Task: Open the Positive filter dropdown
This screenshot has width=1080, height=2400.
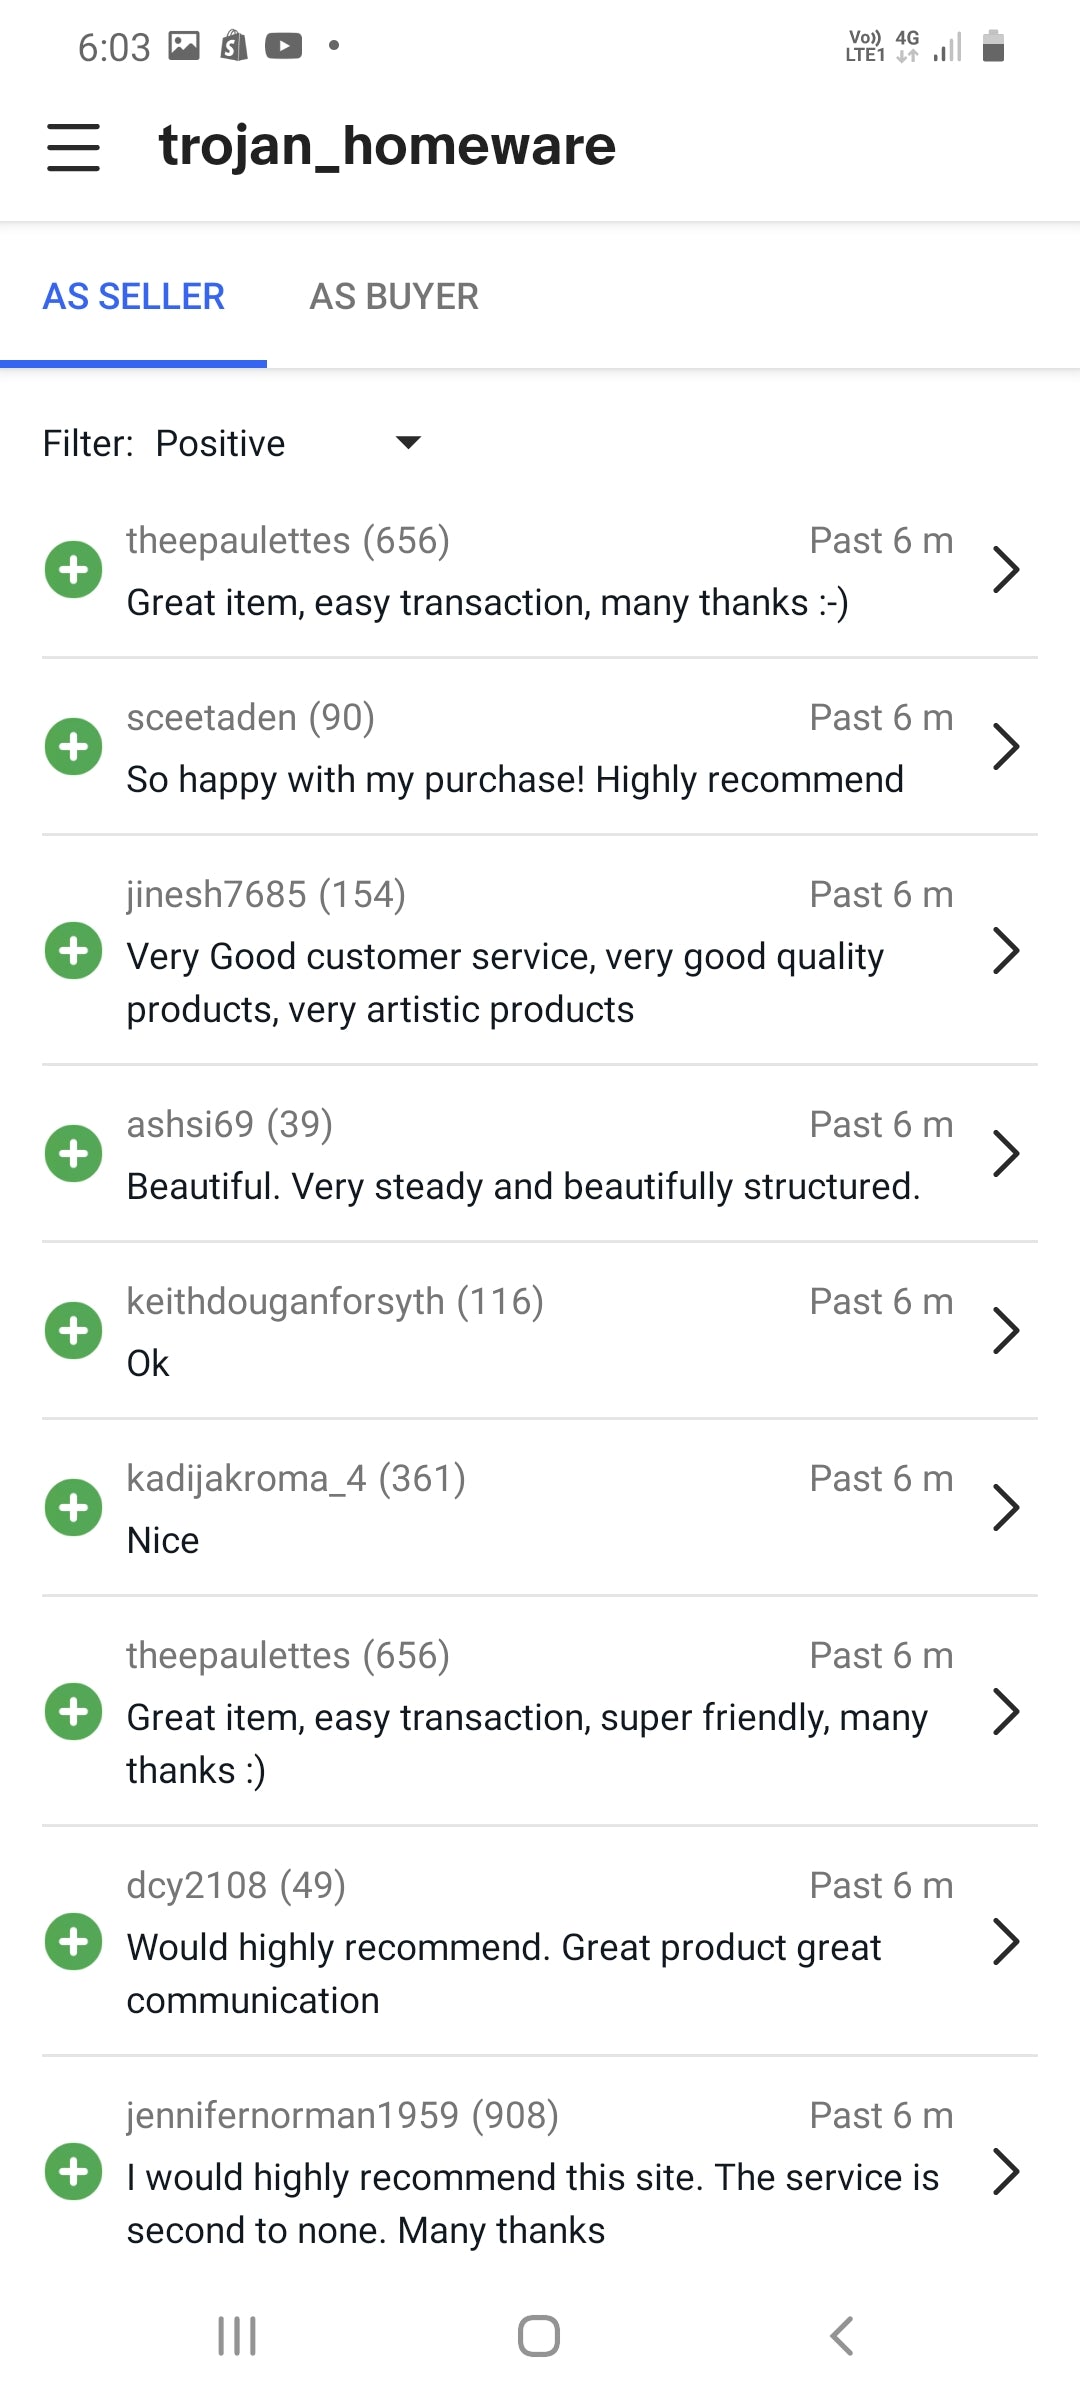Action: (289, 443)
